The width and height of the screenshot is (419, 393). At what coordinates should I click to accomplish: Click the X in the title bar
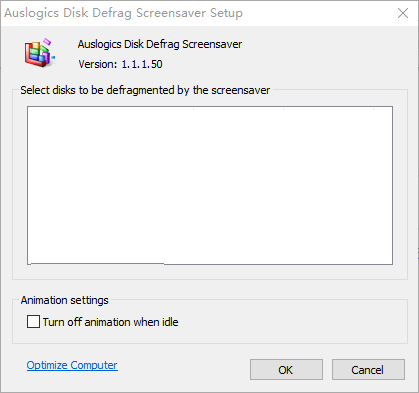[403, 13]
